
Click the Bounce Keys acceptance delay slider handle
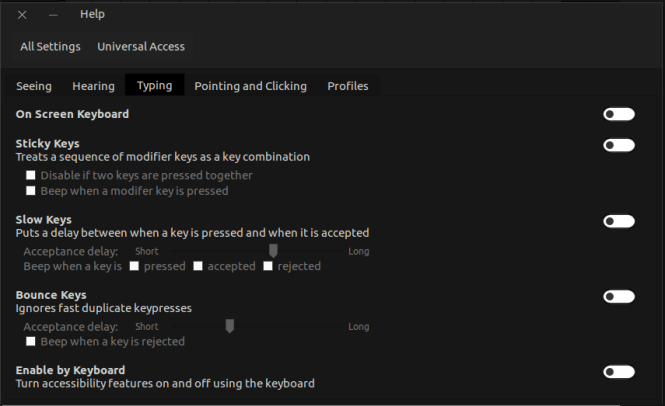[x=229, y=326]
